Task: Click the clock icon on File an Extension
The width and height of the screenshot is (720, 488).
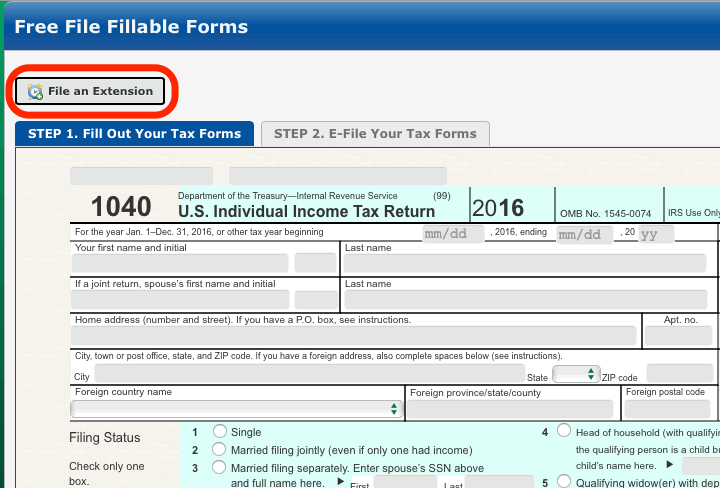Action: (35, 92)
